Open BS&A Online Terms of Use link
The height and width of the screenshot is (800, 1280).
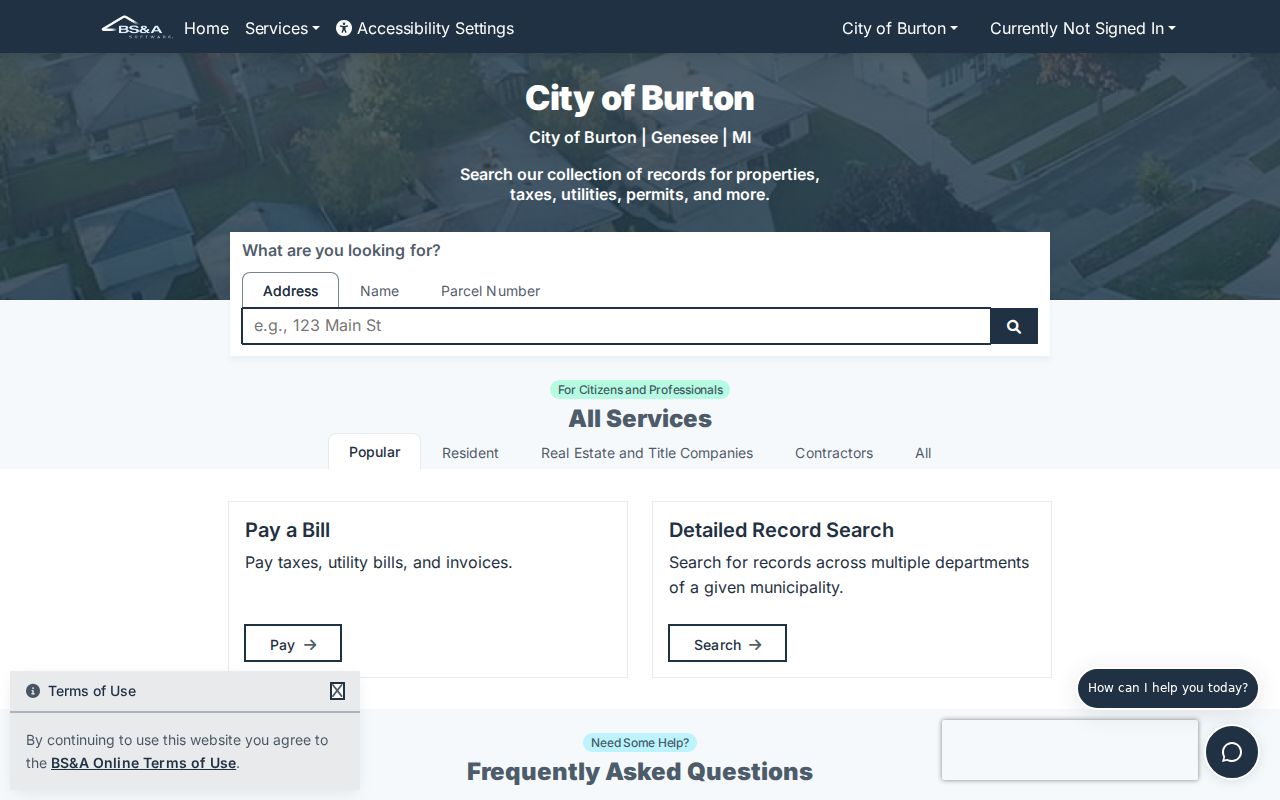tap(144, 763)
